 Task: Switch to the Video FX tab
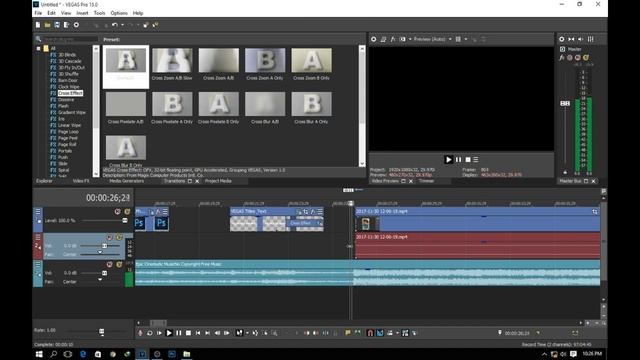click(x=81, y=181)
